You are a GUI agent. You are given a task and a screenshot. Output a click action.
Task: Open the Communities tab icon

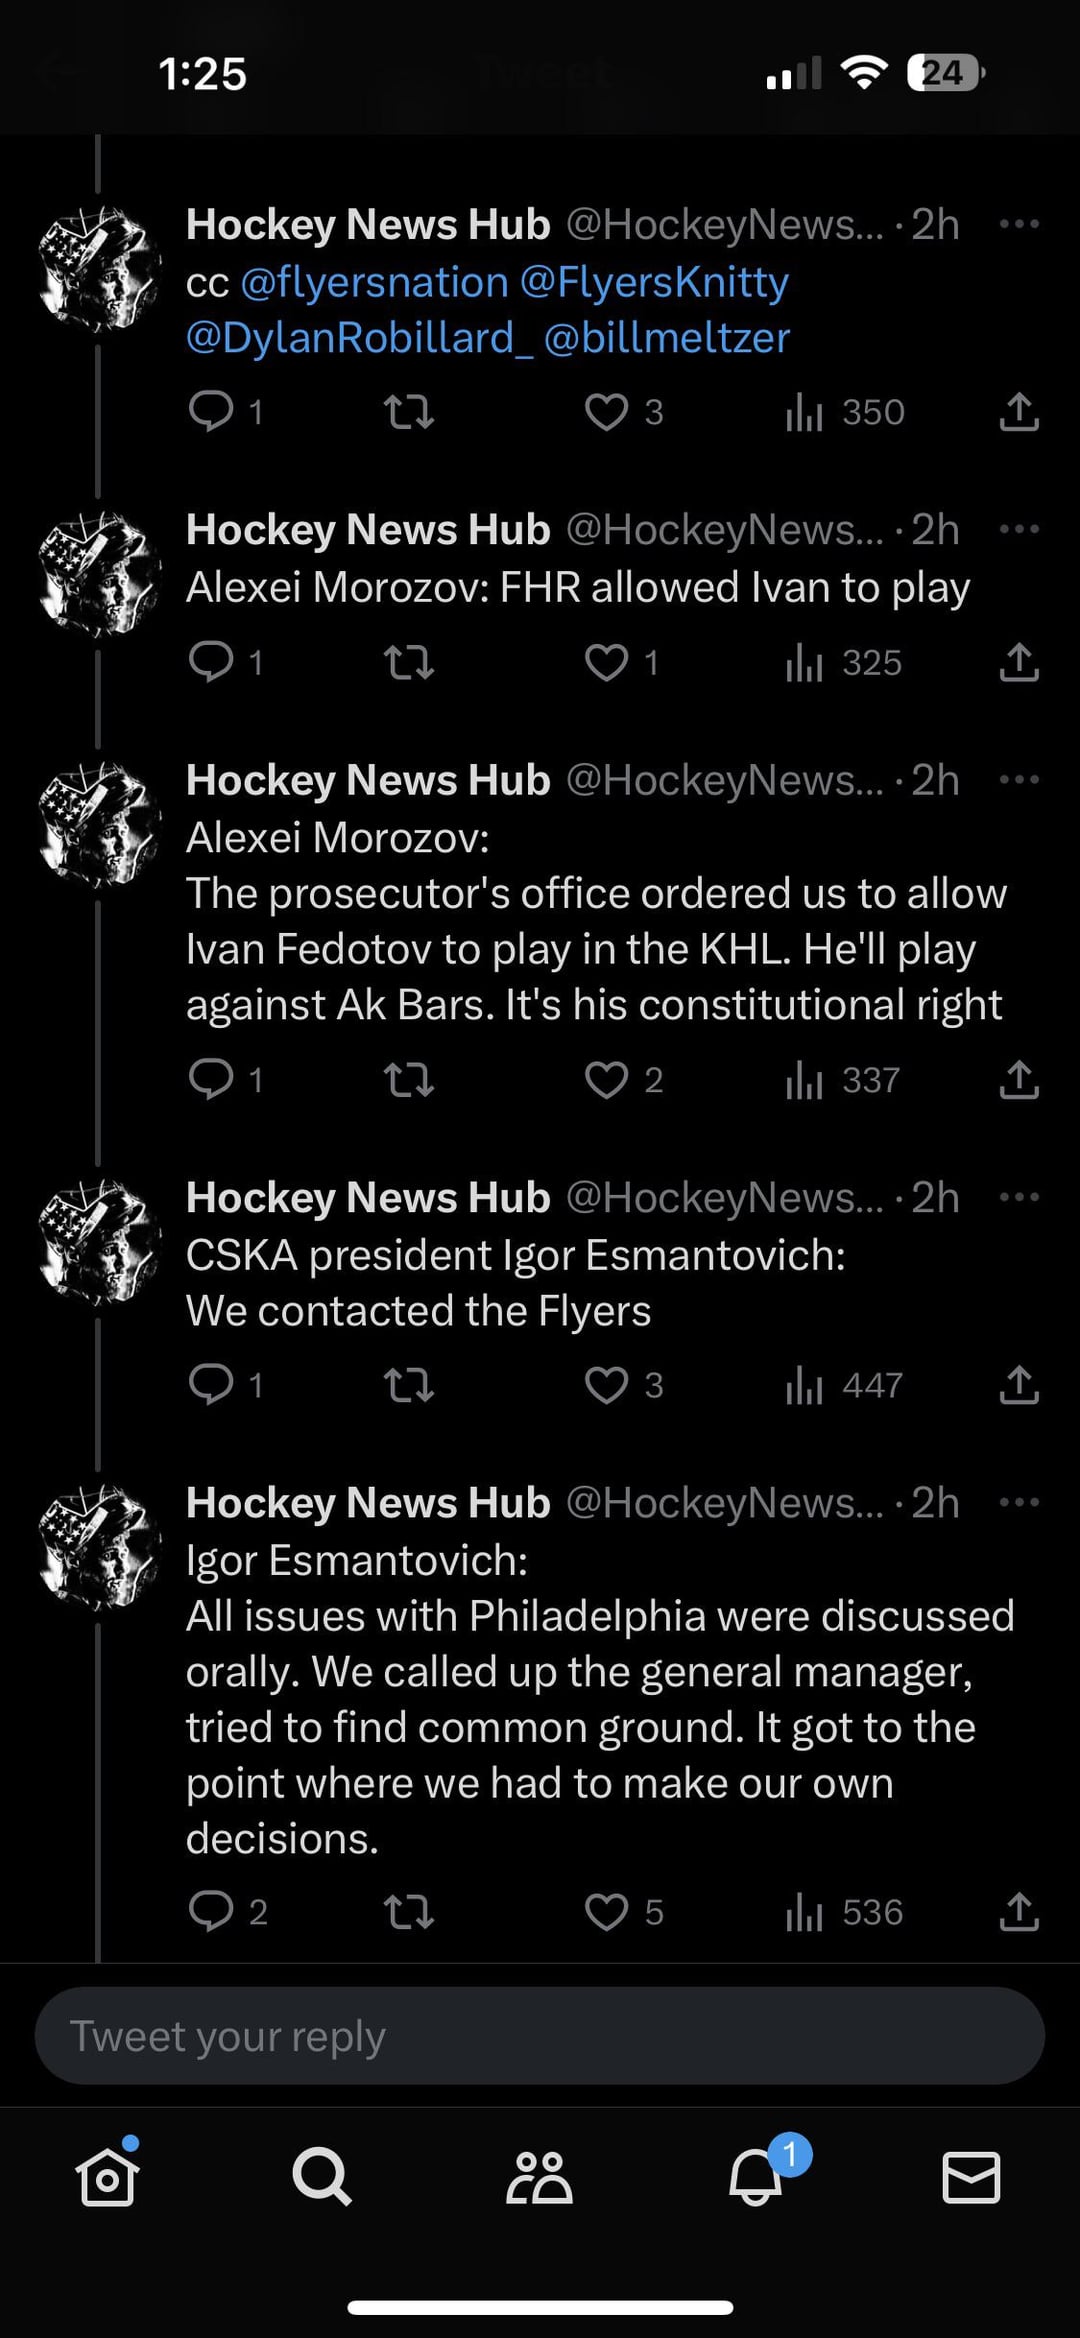(539, 2176)
